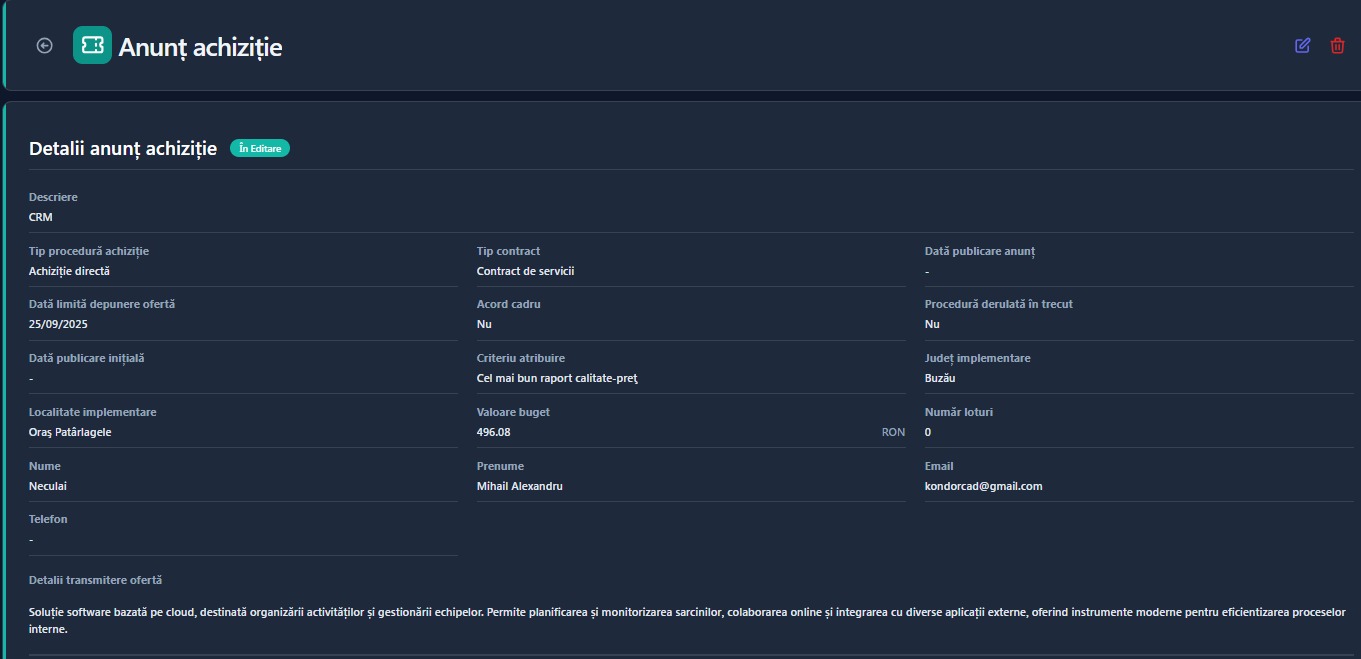
Task: Click the offer deadline date 25/09/2025
Action: (x=65, y=324)
